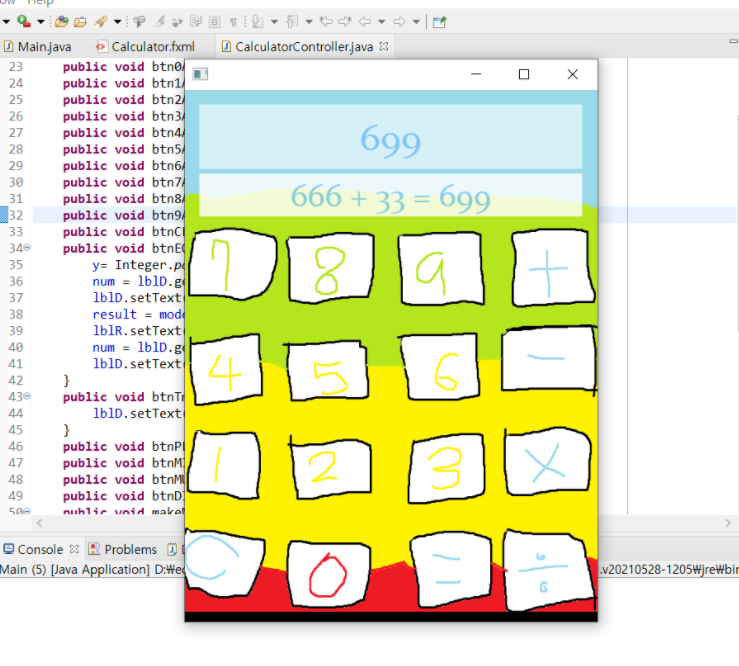Select the hand-drawn 5 calculator button
Screen dimensions: 739x666
coord(327,371)
